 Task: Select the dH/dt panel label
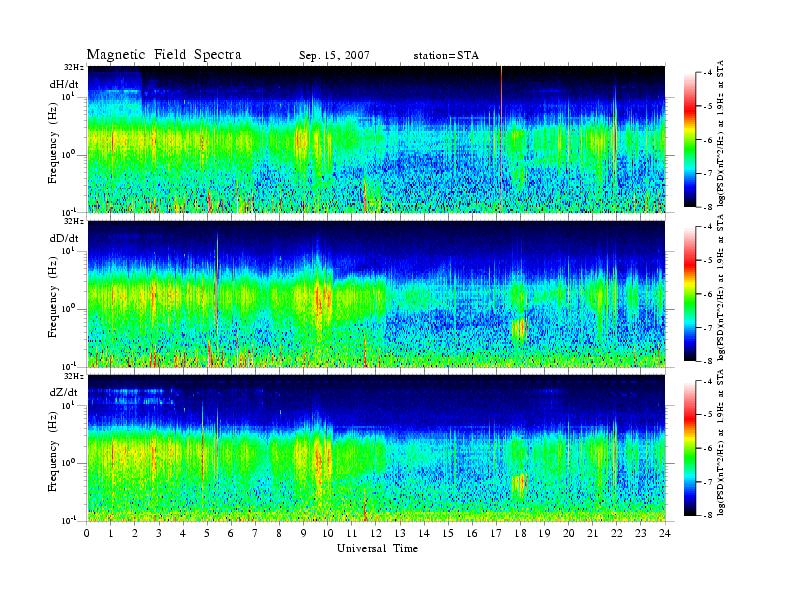64,84
